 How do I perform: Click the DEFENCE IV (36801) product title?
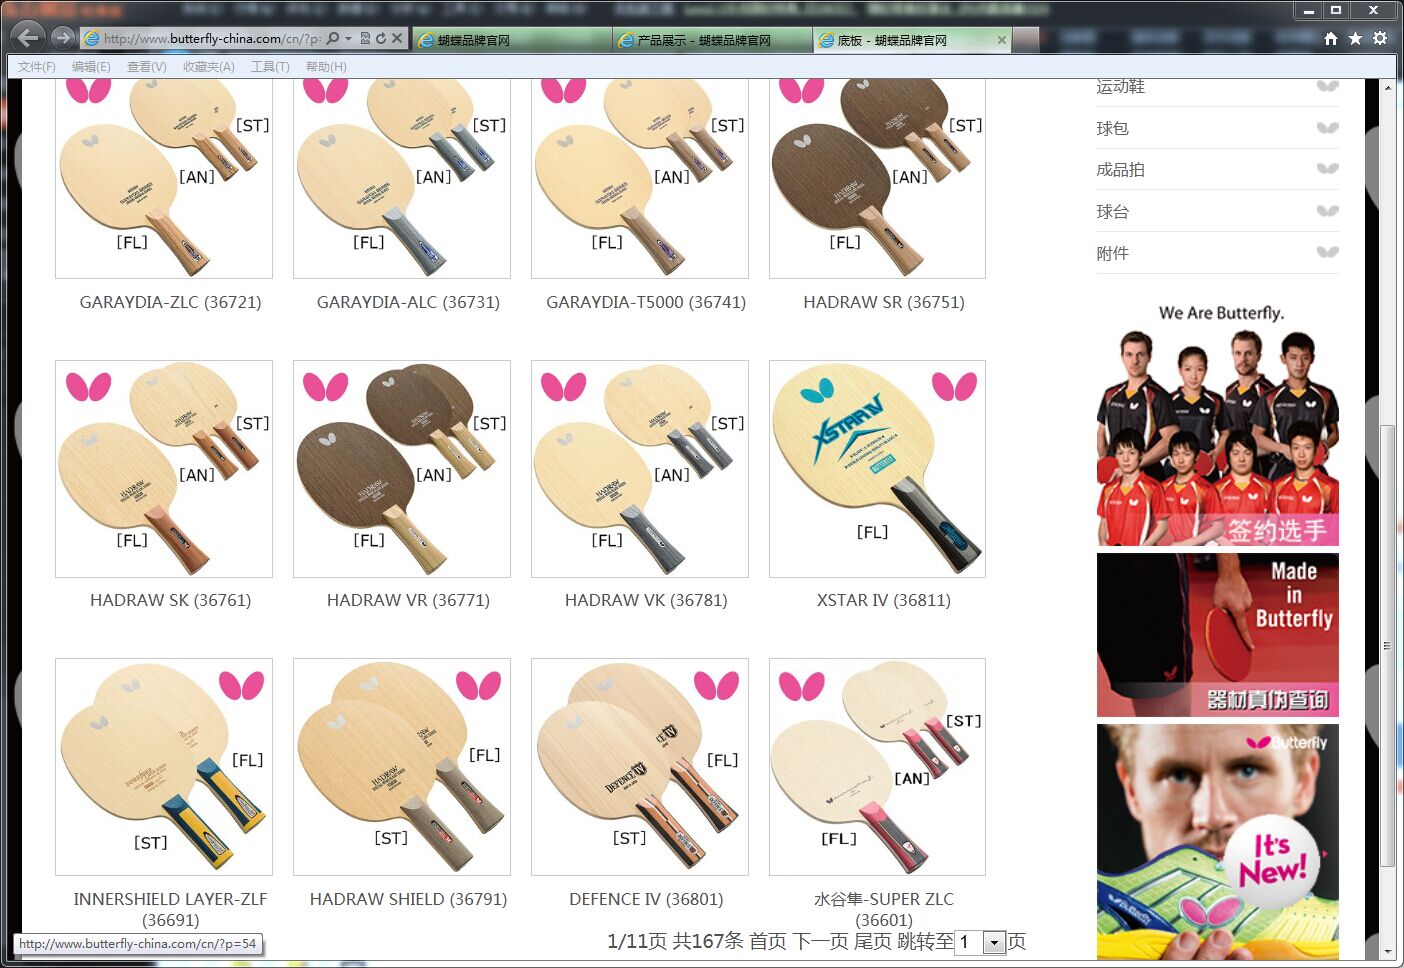point(646,899)
